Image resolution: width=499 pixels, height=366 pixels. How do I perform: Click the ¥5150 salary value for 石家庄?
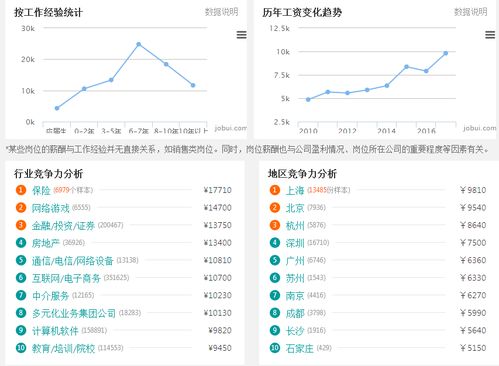pos(473,348)
